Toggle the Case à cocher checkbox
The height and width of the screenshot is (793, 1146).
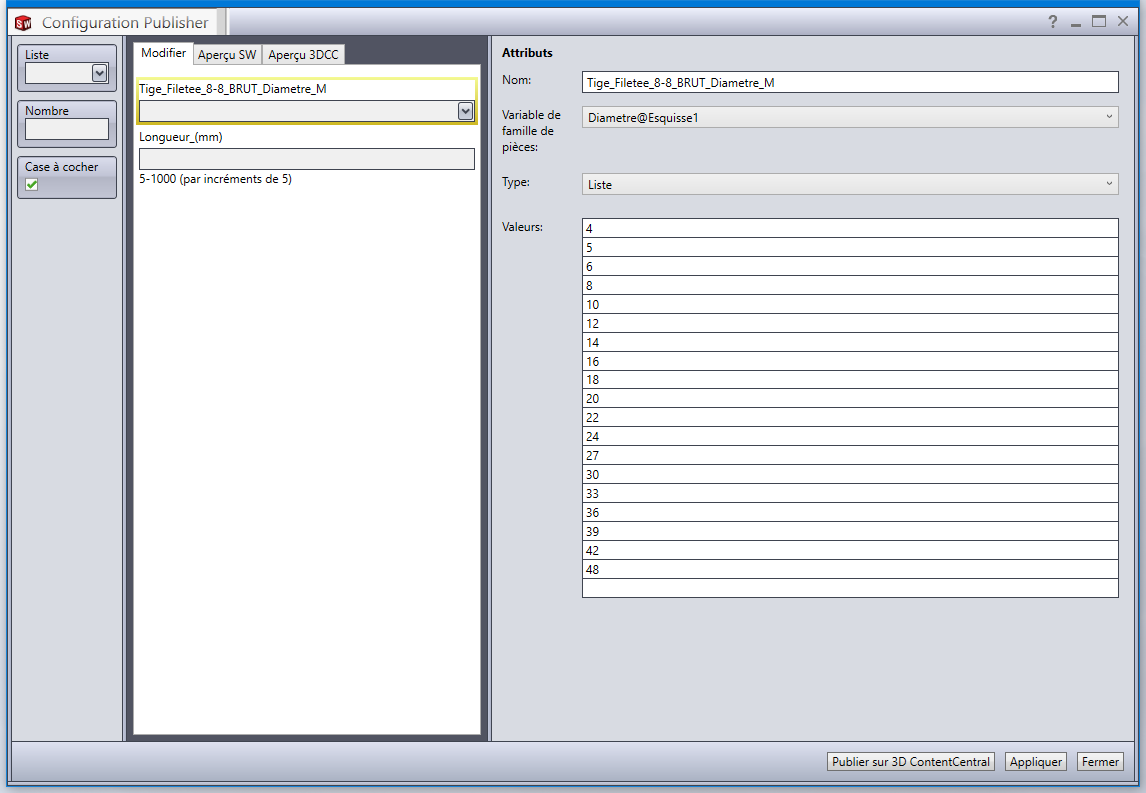point(32,184)
